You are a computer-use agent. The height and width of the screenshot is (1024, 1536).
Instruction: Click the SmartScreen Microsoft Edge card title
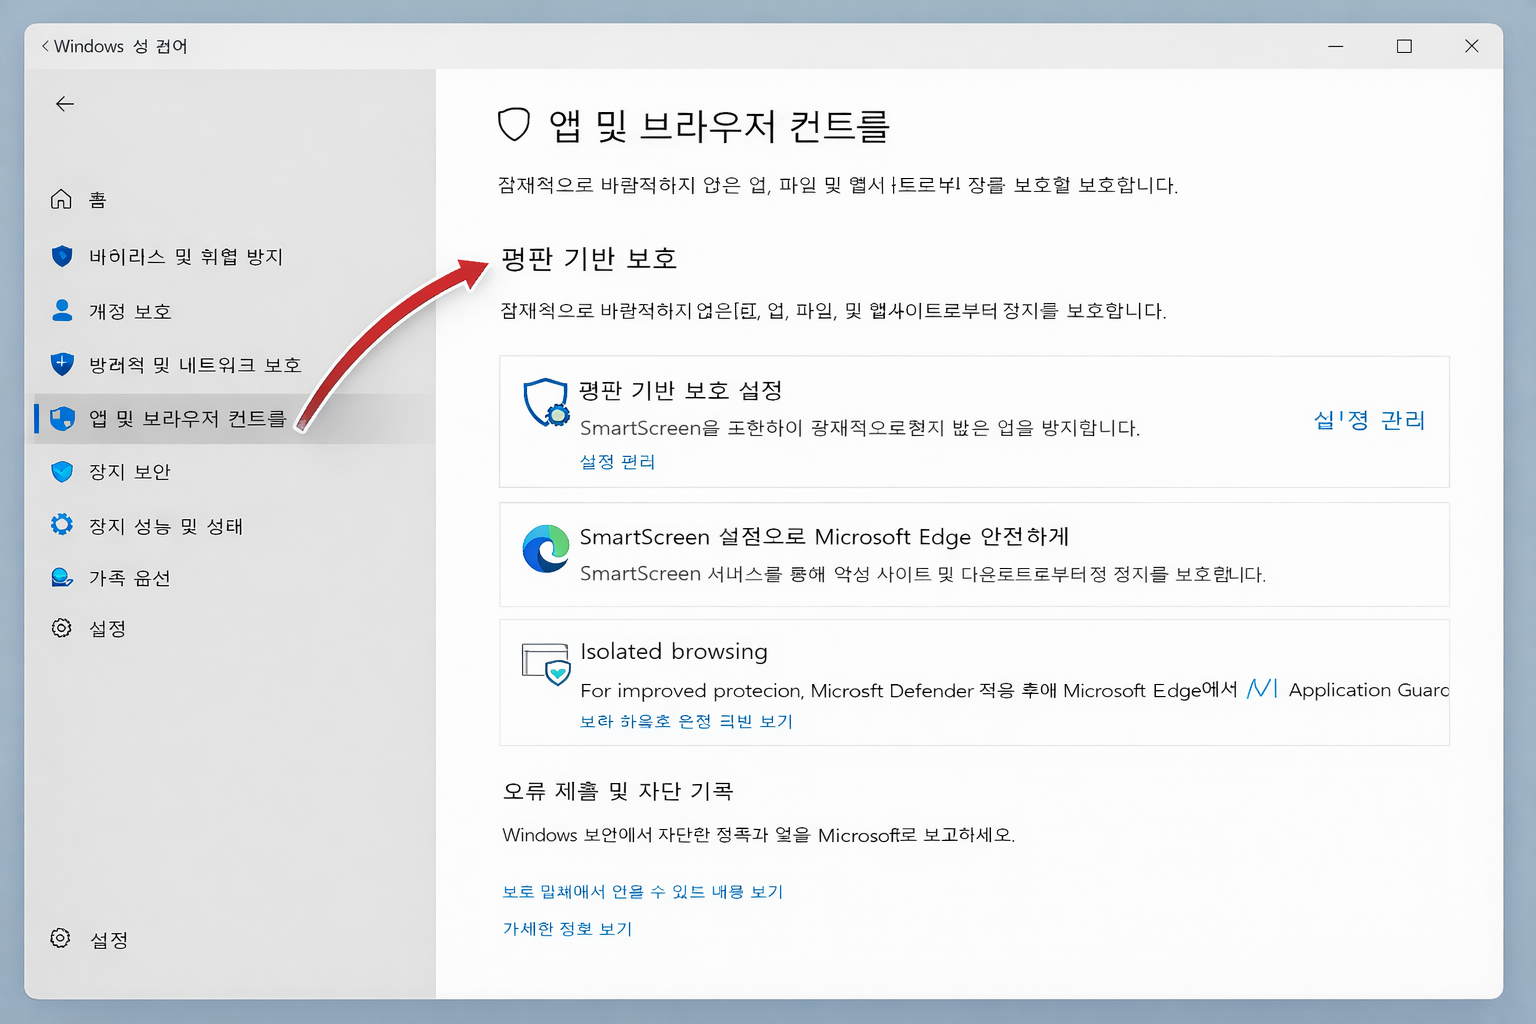pyautogui.click(x=825, y=537)
